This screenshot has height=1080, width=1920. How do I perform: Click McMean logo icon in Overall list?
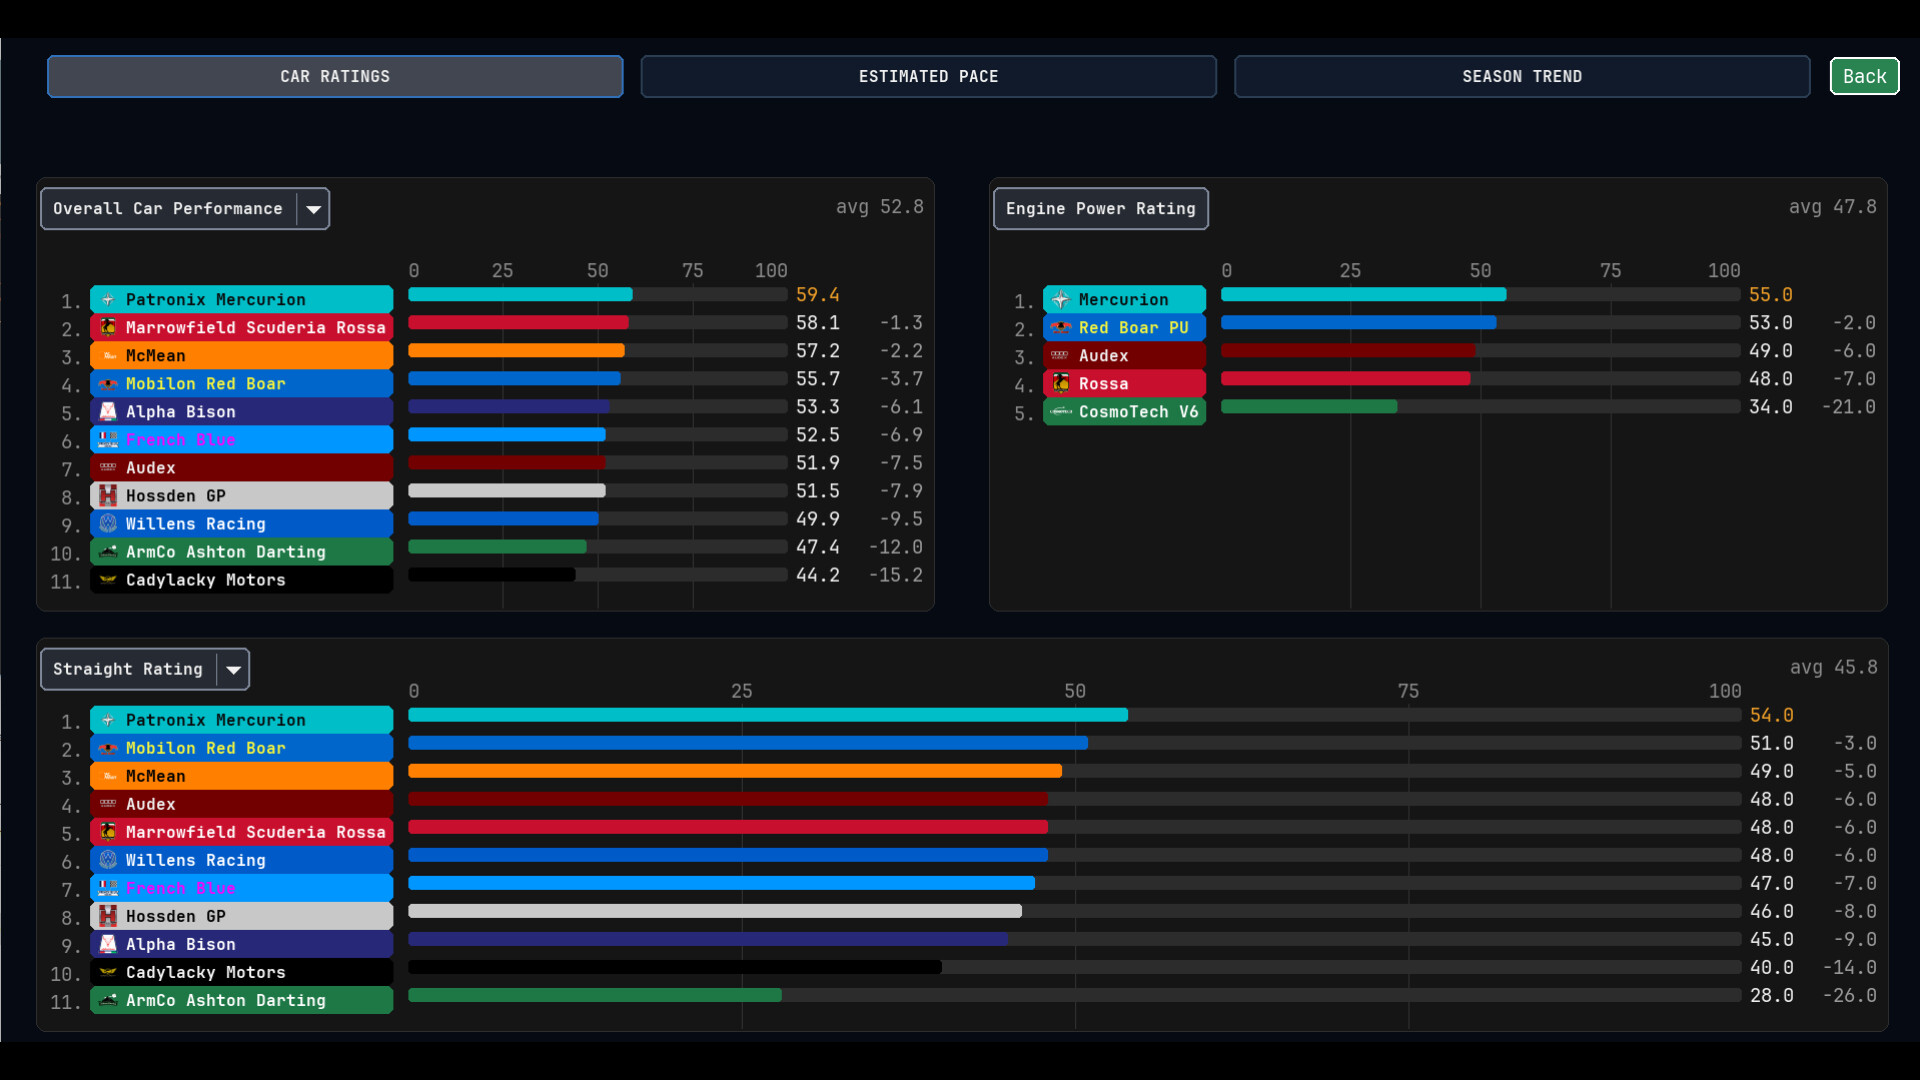(108, 356)
